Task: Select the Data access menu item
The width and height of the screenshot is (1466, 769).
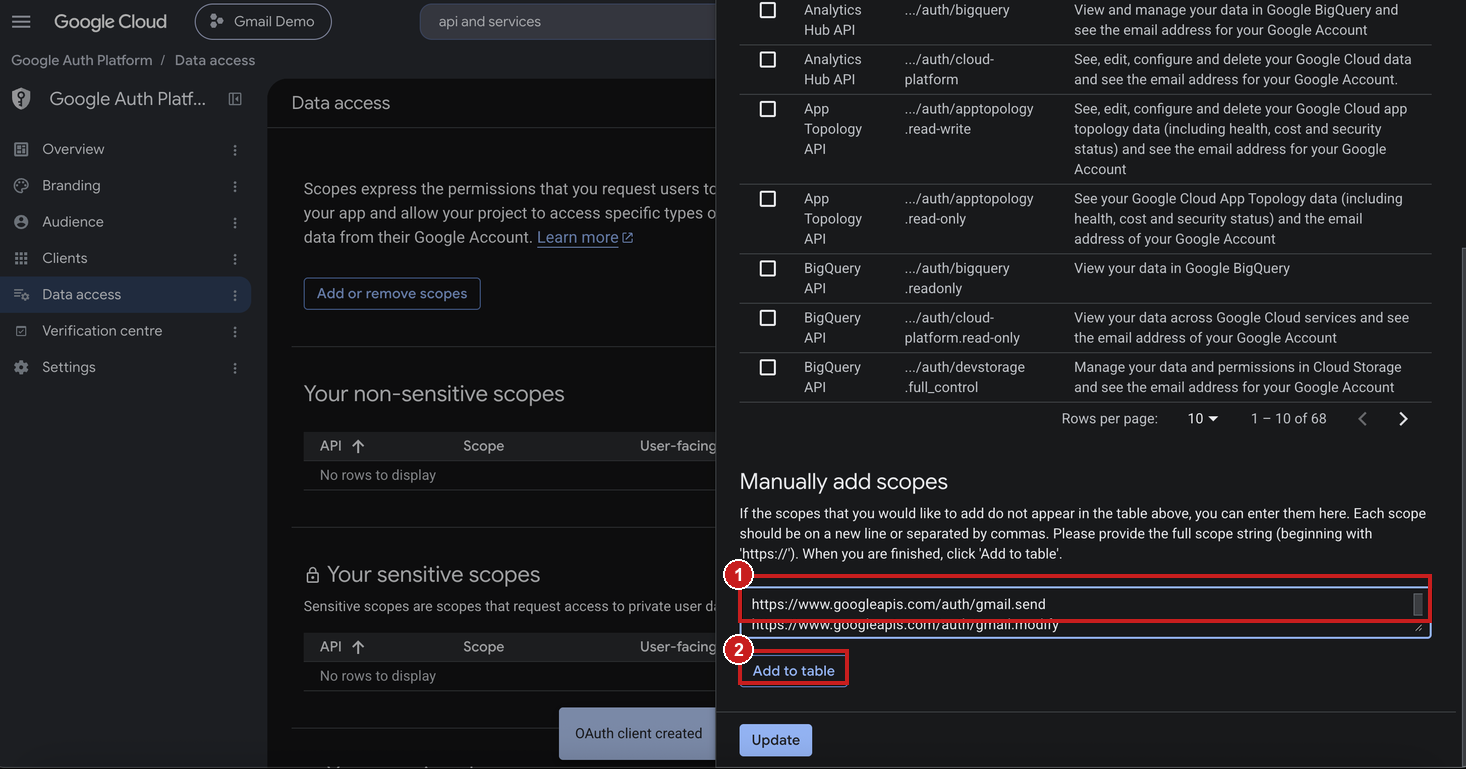Action: [125, 295]
